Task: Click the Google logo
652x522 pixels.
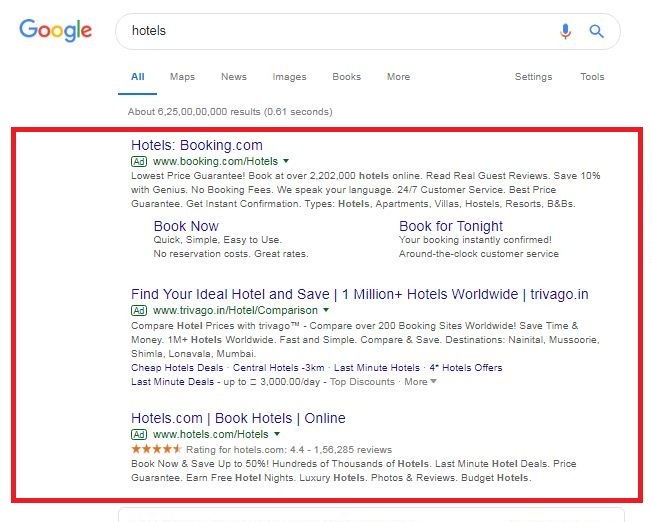Action: (x=55, y=30)
